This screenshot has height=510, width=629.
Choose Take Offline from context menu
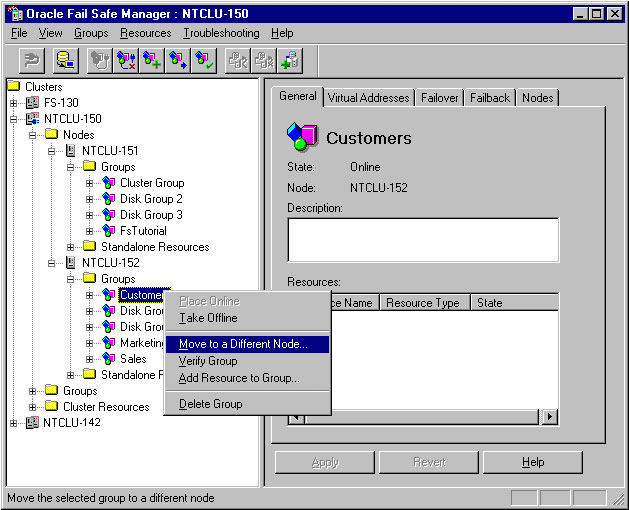tap(248, 318)
